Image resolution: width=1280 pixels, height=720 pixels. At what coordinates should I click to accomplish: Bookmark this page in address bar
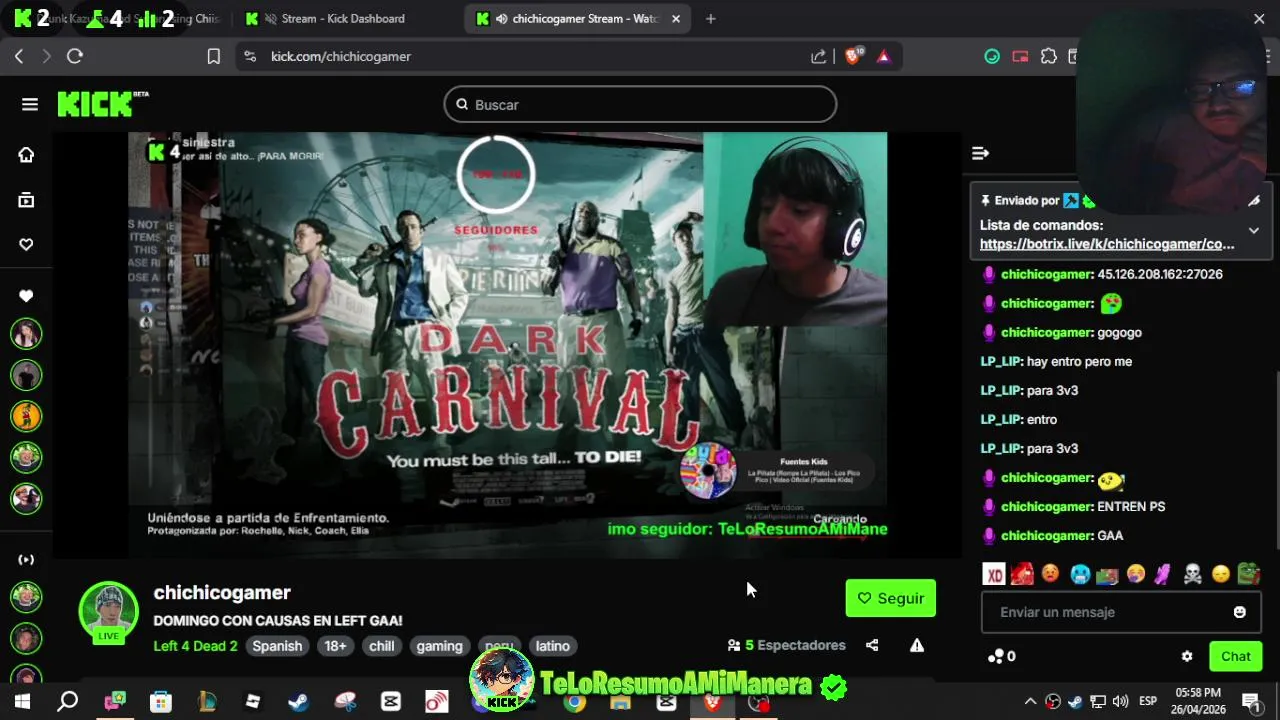click(213, 57)
